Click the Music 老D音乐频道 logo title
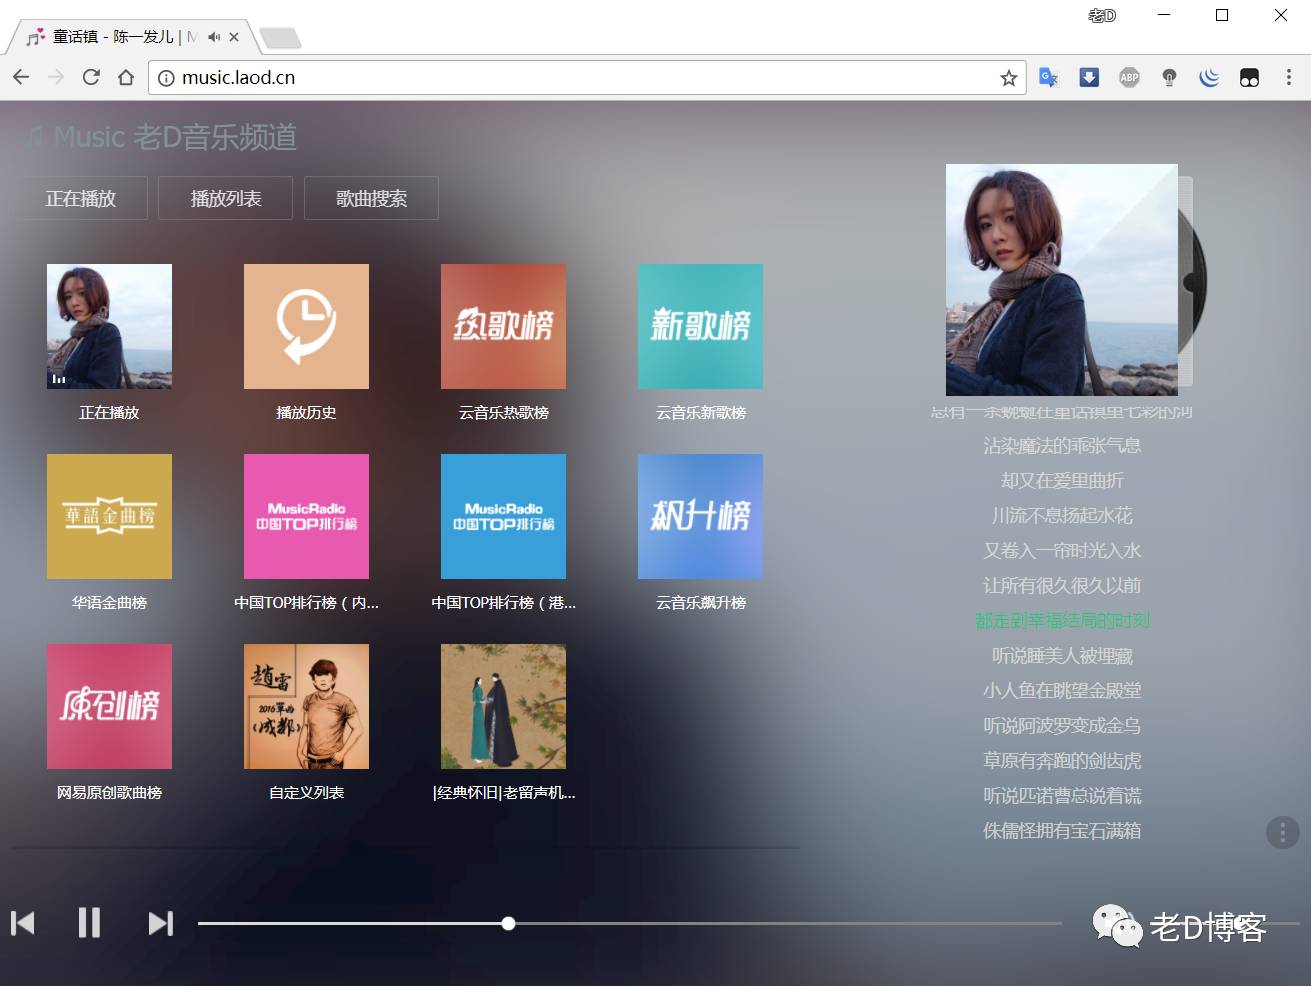The height and width of the screenshot is (986, 1311). pos(161,137)
